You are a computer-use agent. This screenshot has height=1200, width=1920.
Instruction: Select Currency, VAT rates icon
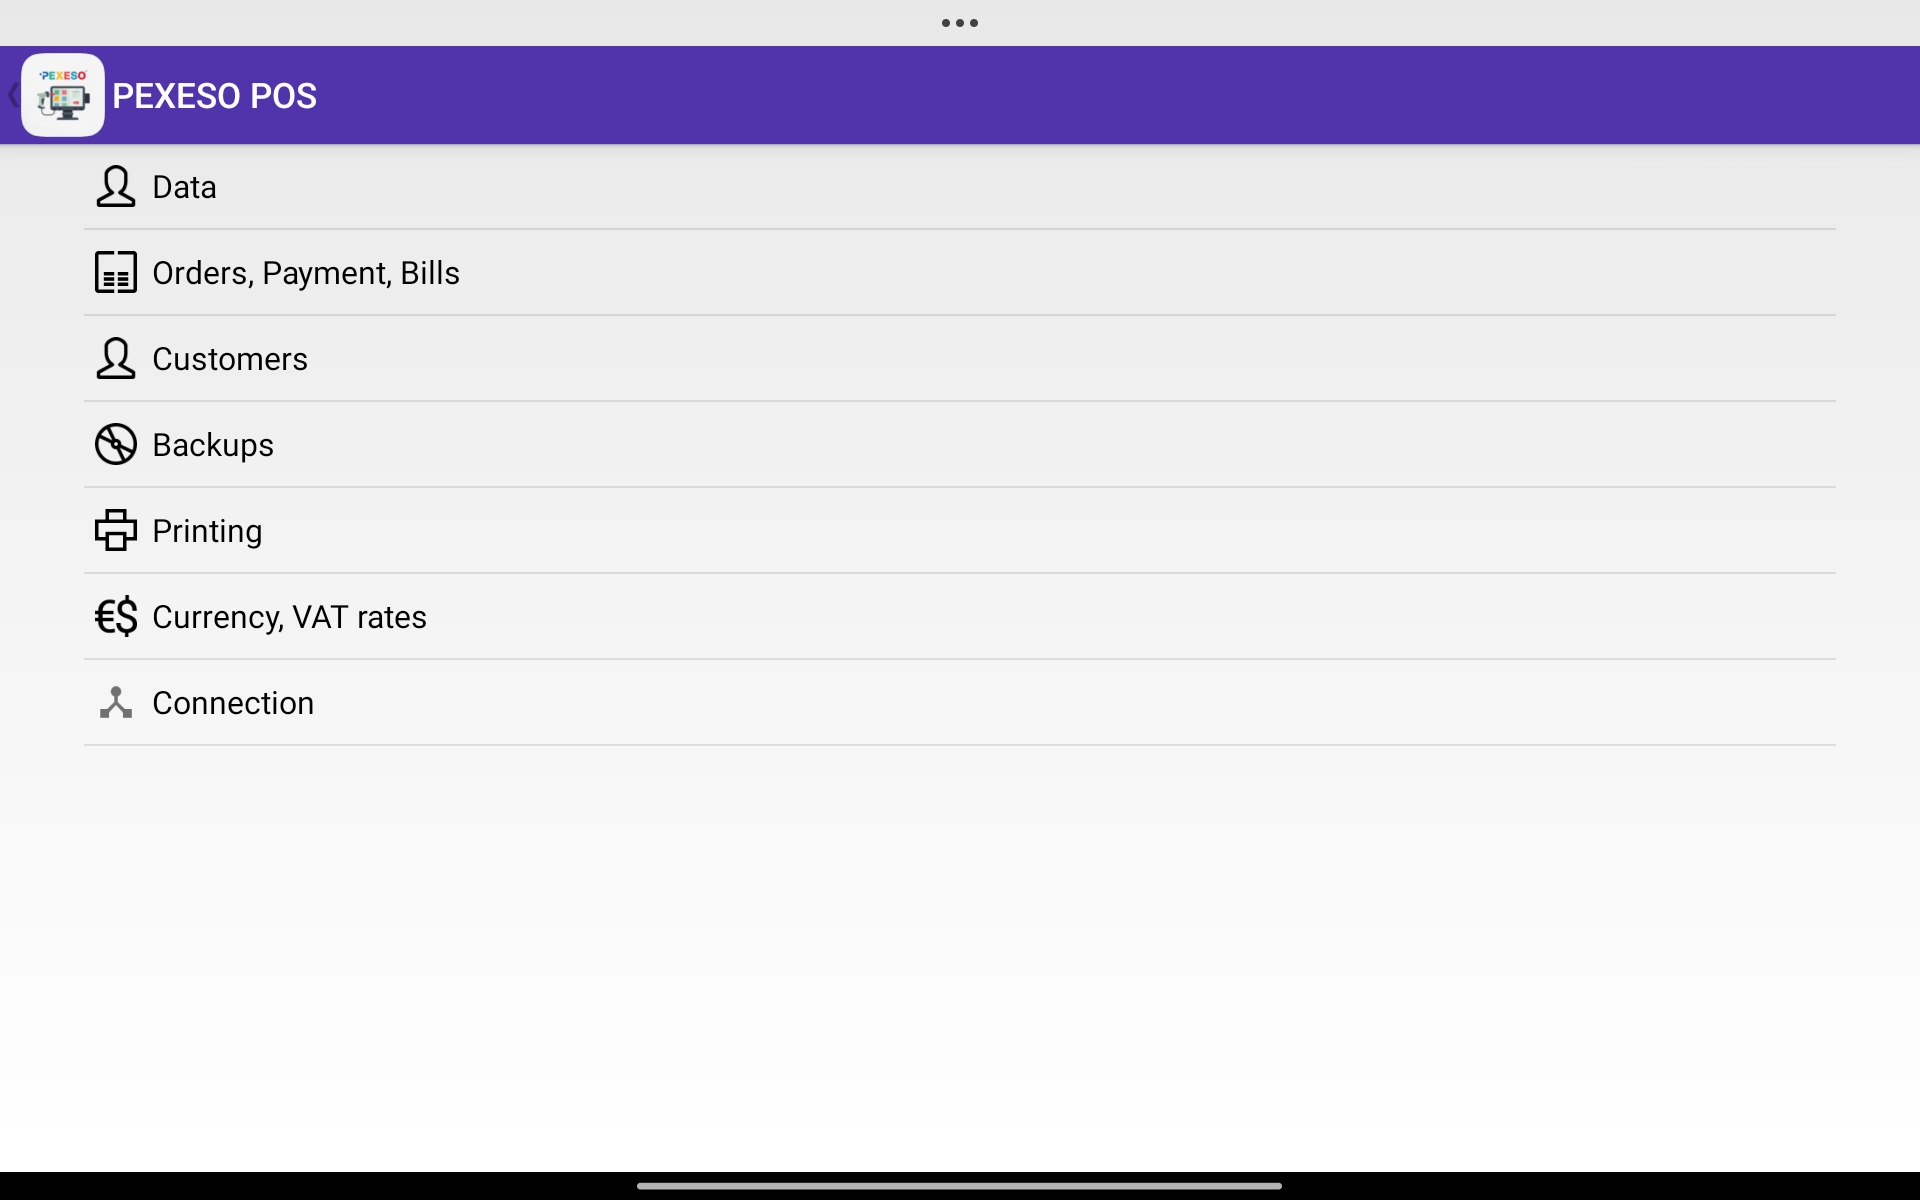tap(115, 615)
